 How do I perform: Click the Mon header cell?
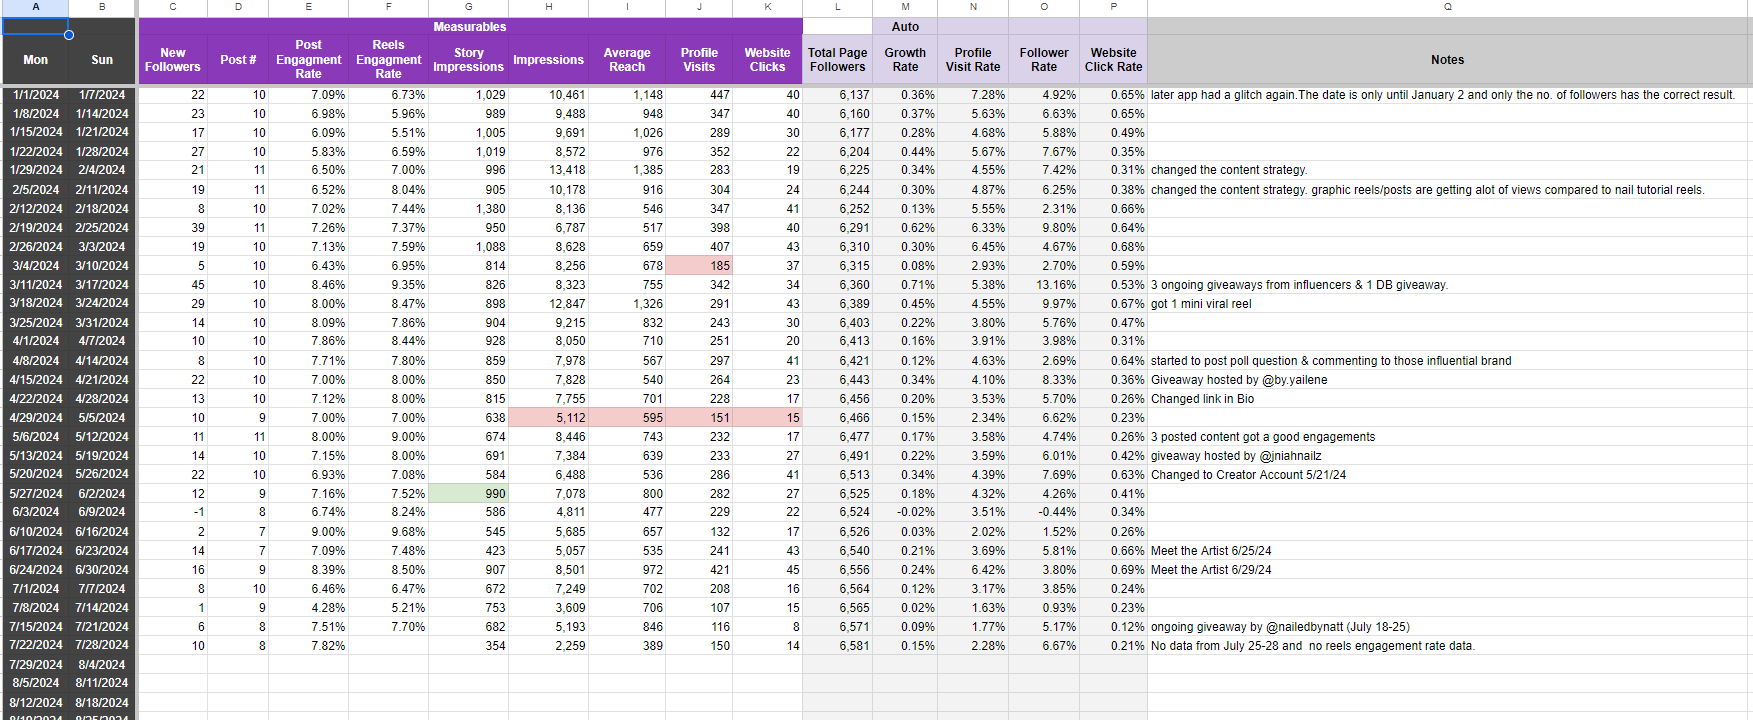[x=35, y=60]
